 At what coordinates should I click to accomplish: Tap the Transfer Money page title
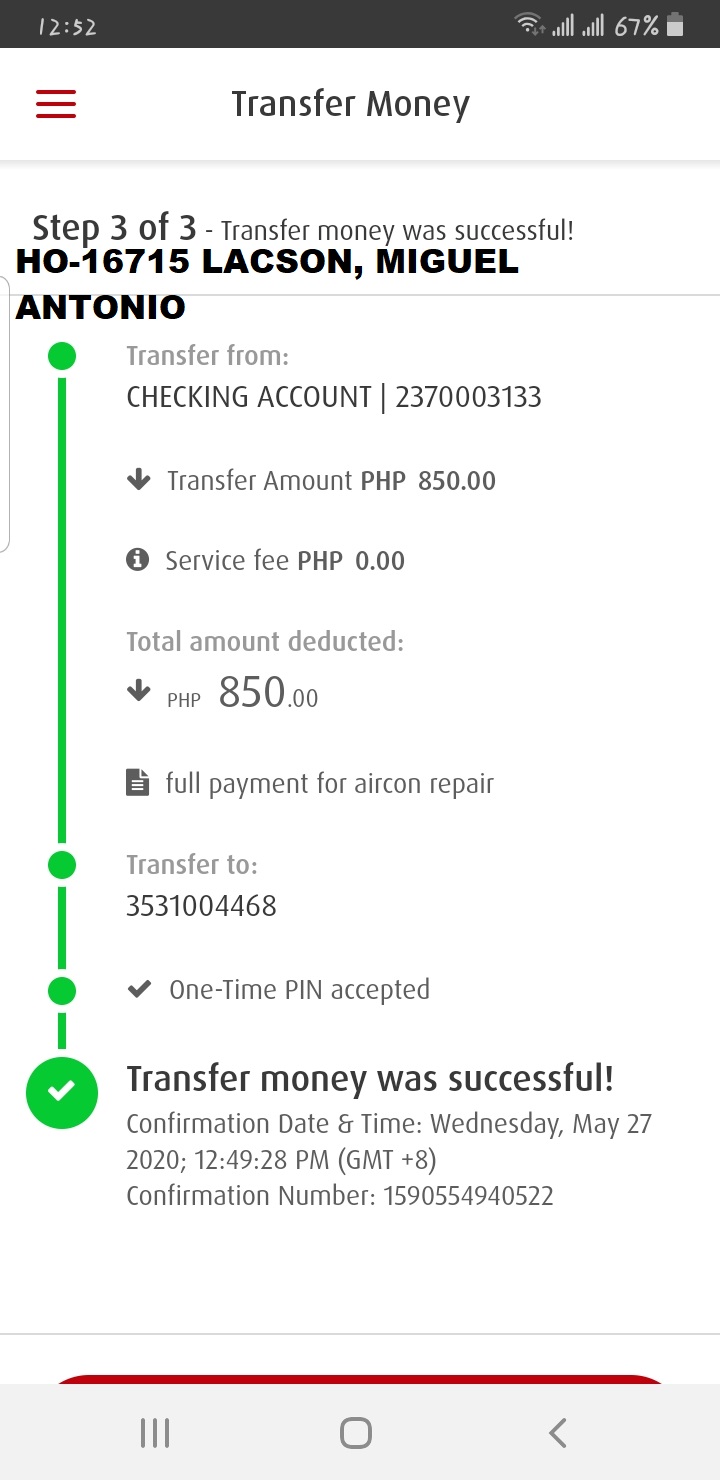coord(350,104)
